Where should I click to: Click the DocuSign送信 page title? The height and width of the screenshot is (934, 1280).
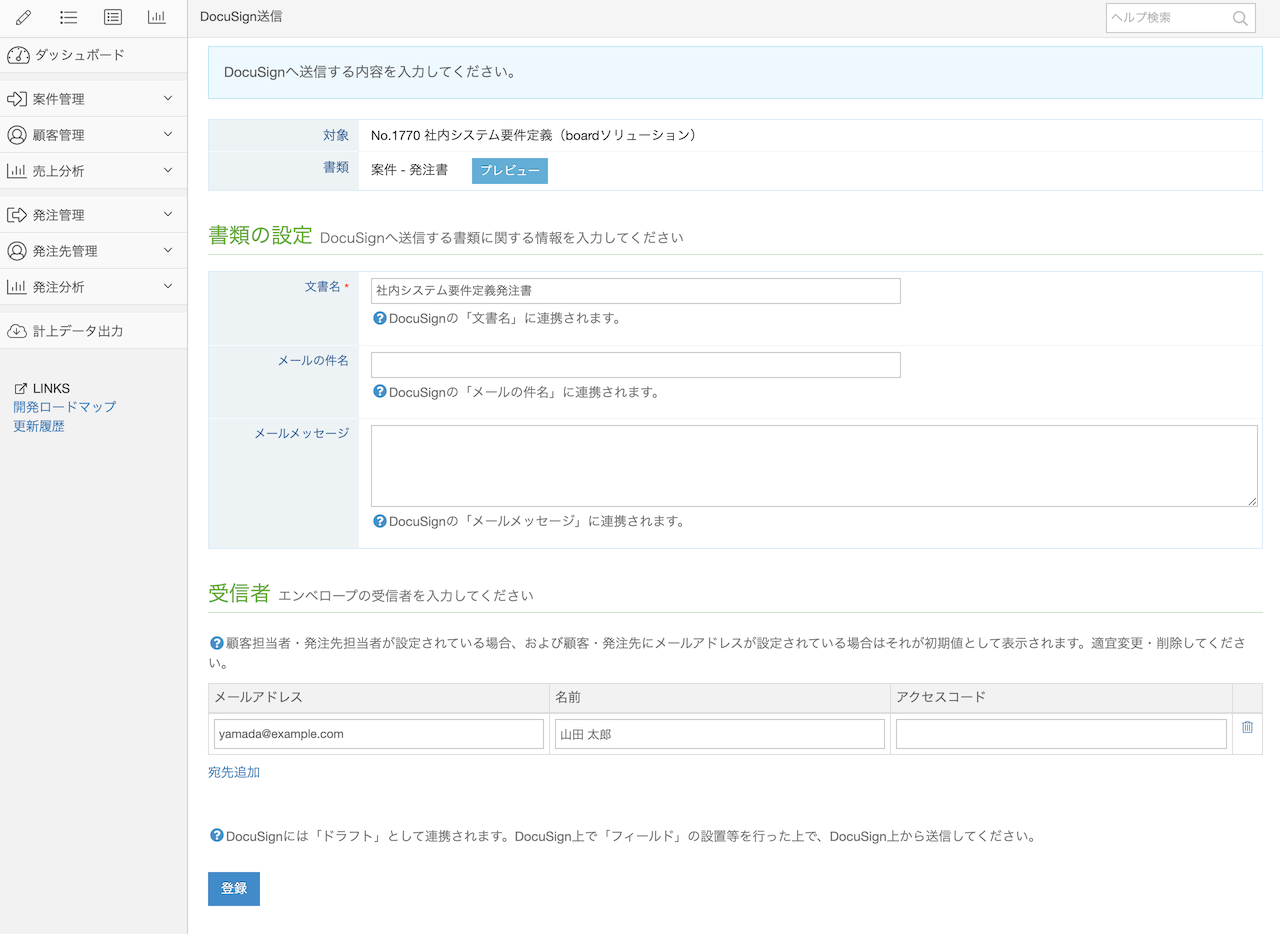tap(241, 17)
